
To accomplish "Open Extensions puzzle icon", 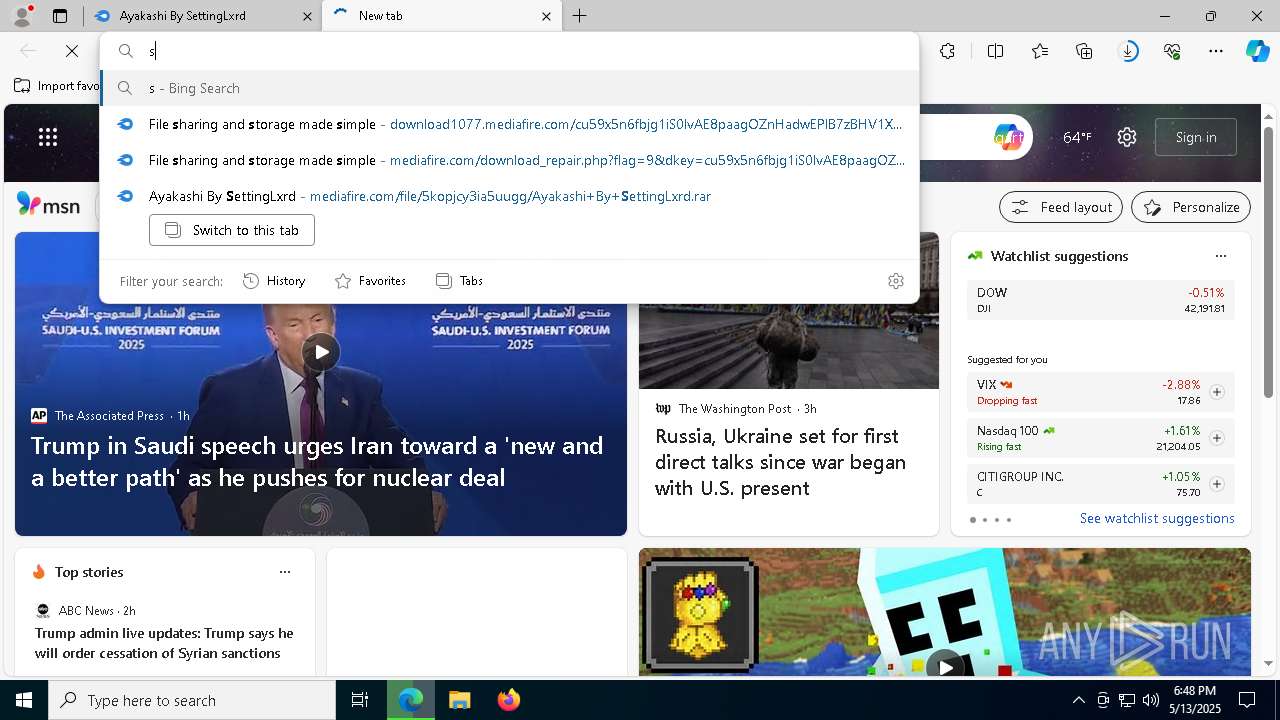I will click(948, 51).
